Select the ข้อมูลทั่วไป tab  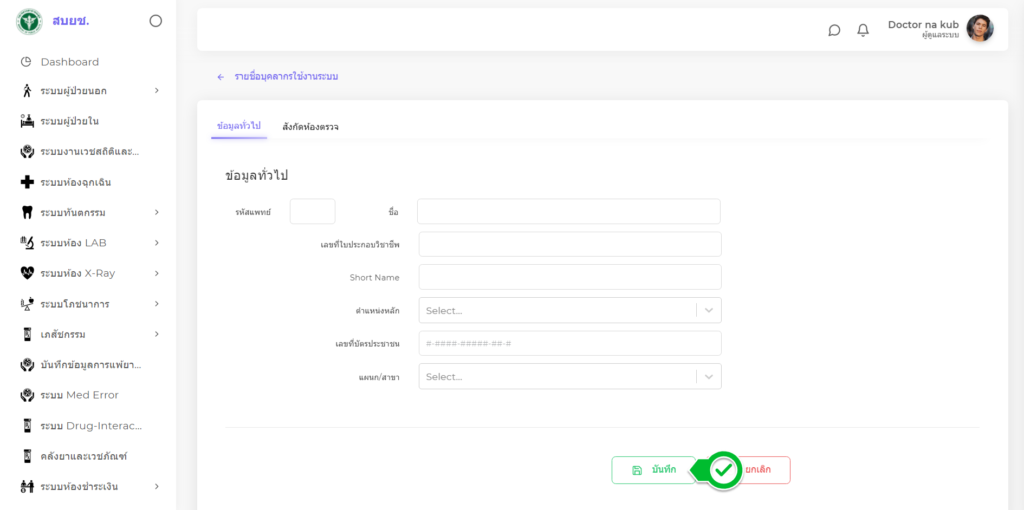(x=238, y=126)
